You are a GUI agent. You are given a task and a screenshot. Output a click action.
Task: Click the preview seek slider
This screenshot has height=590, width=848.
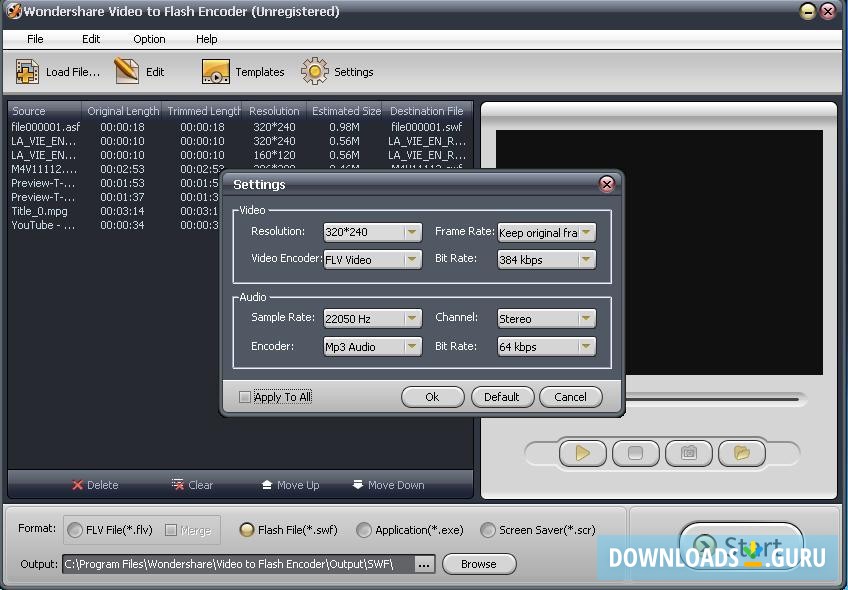coord(711,399)
